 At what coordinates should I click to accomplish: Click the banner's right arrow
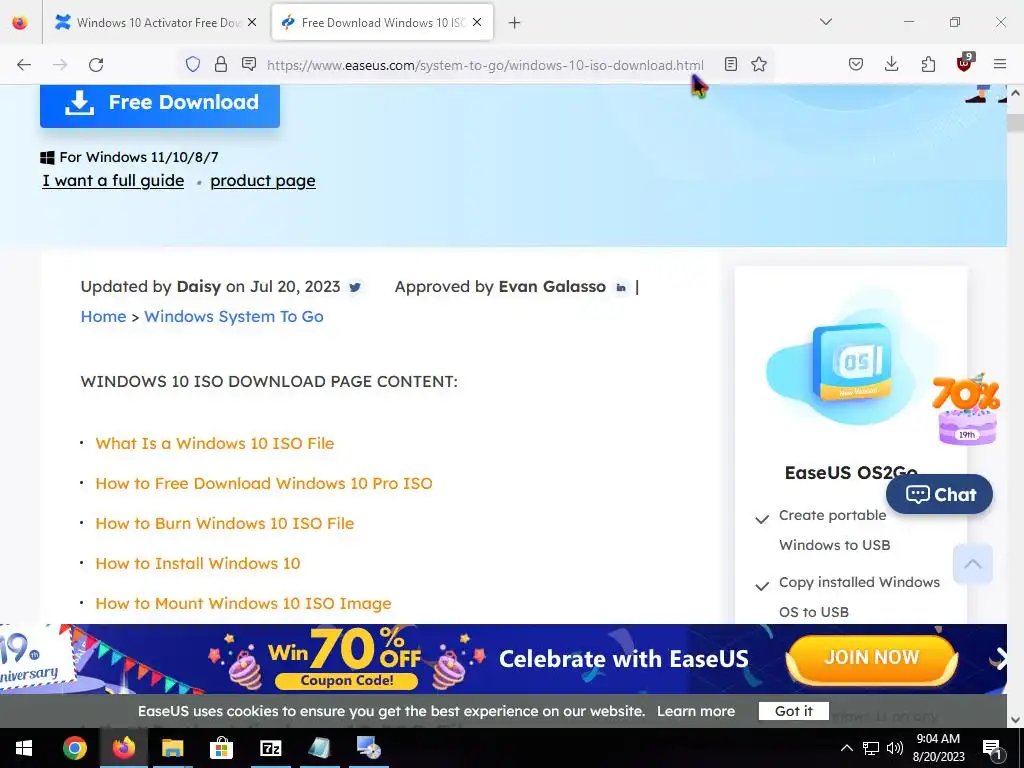[1000, 659]
